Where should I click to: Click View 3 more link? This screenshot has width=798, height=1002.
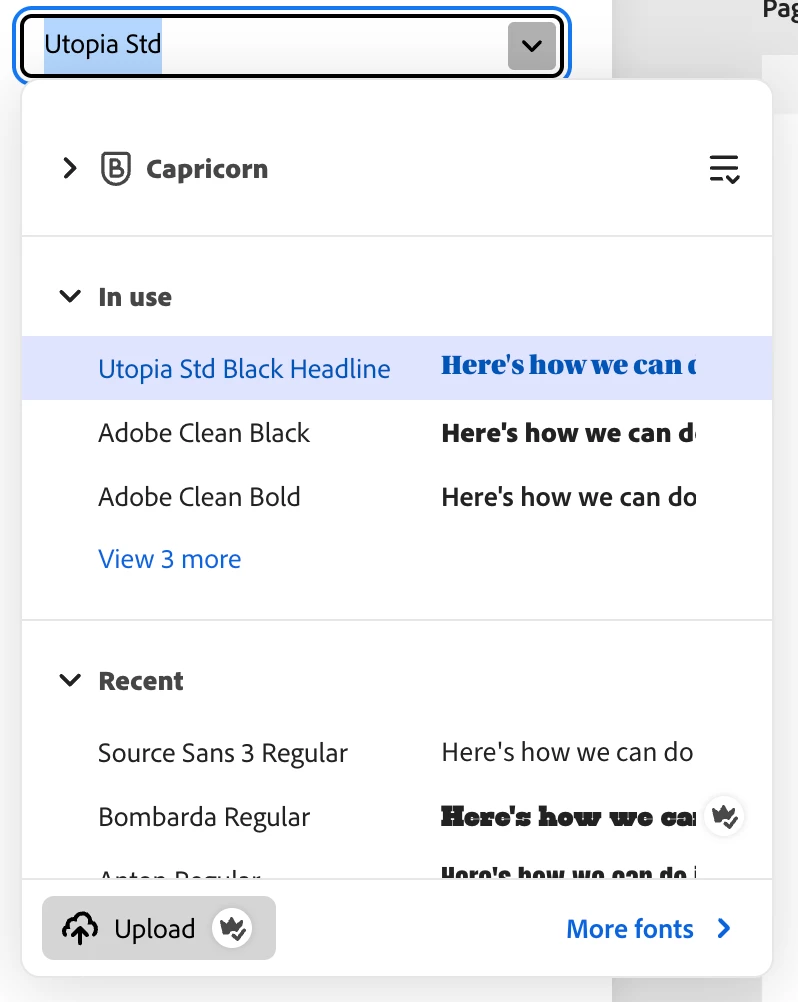click(170, 559)
